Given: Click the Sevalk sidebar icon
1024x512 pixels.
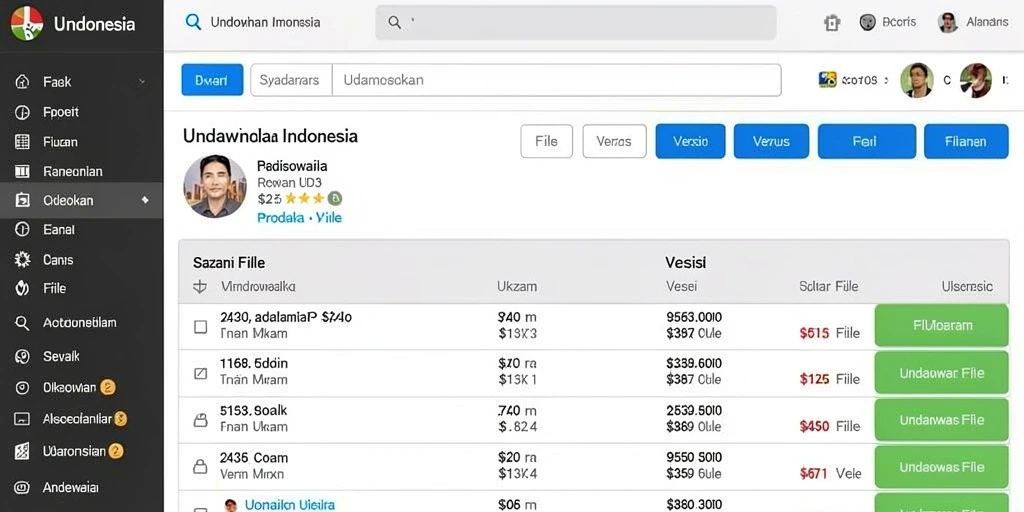Looking at the screenshot, I should pyautogui.click(x=22, y=357).
